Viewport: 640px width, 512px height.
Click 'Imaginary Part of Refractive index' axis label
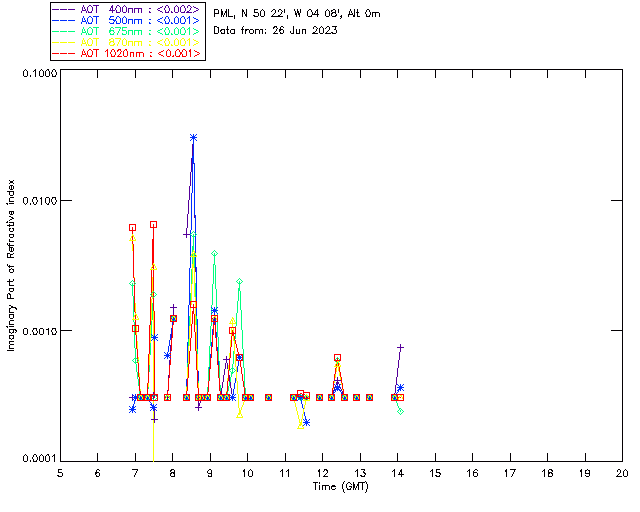[x=11, y=265]
